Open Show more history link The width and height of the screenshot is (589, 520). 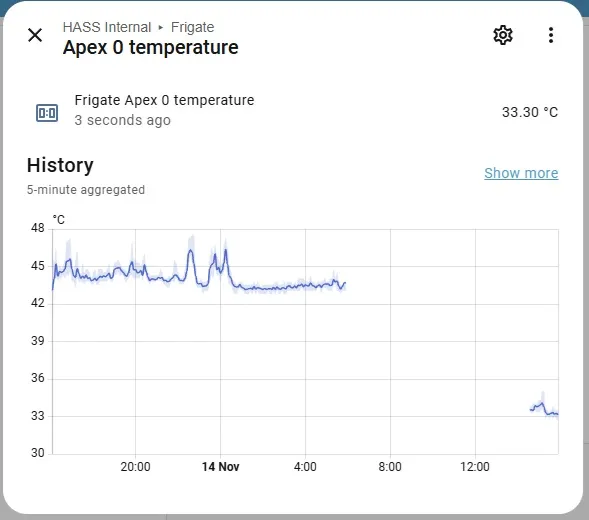pos(521,173)
